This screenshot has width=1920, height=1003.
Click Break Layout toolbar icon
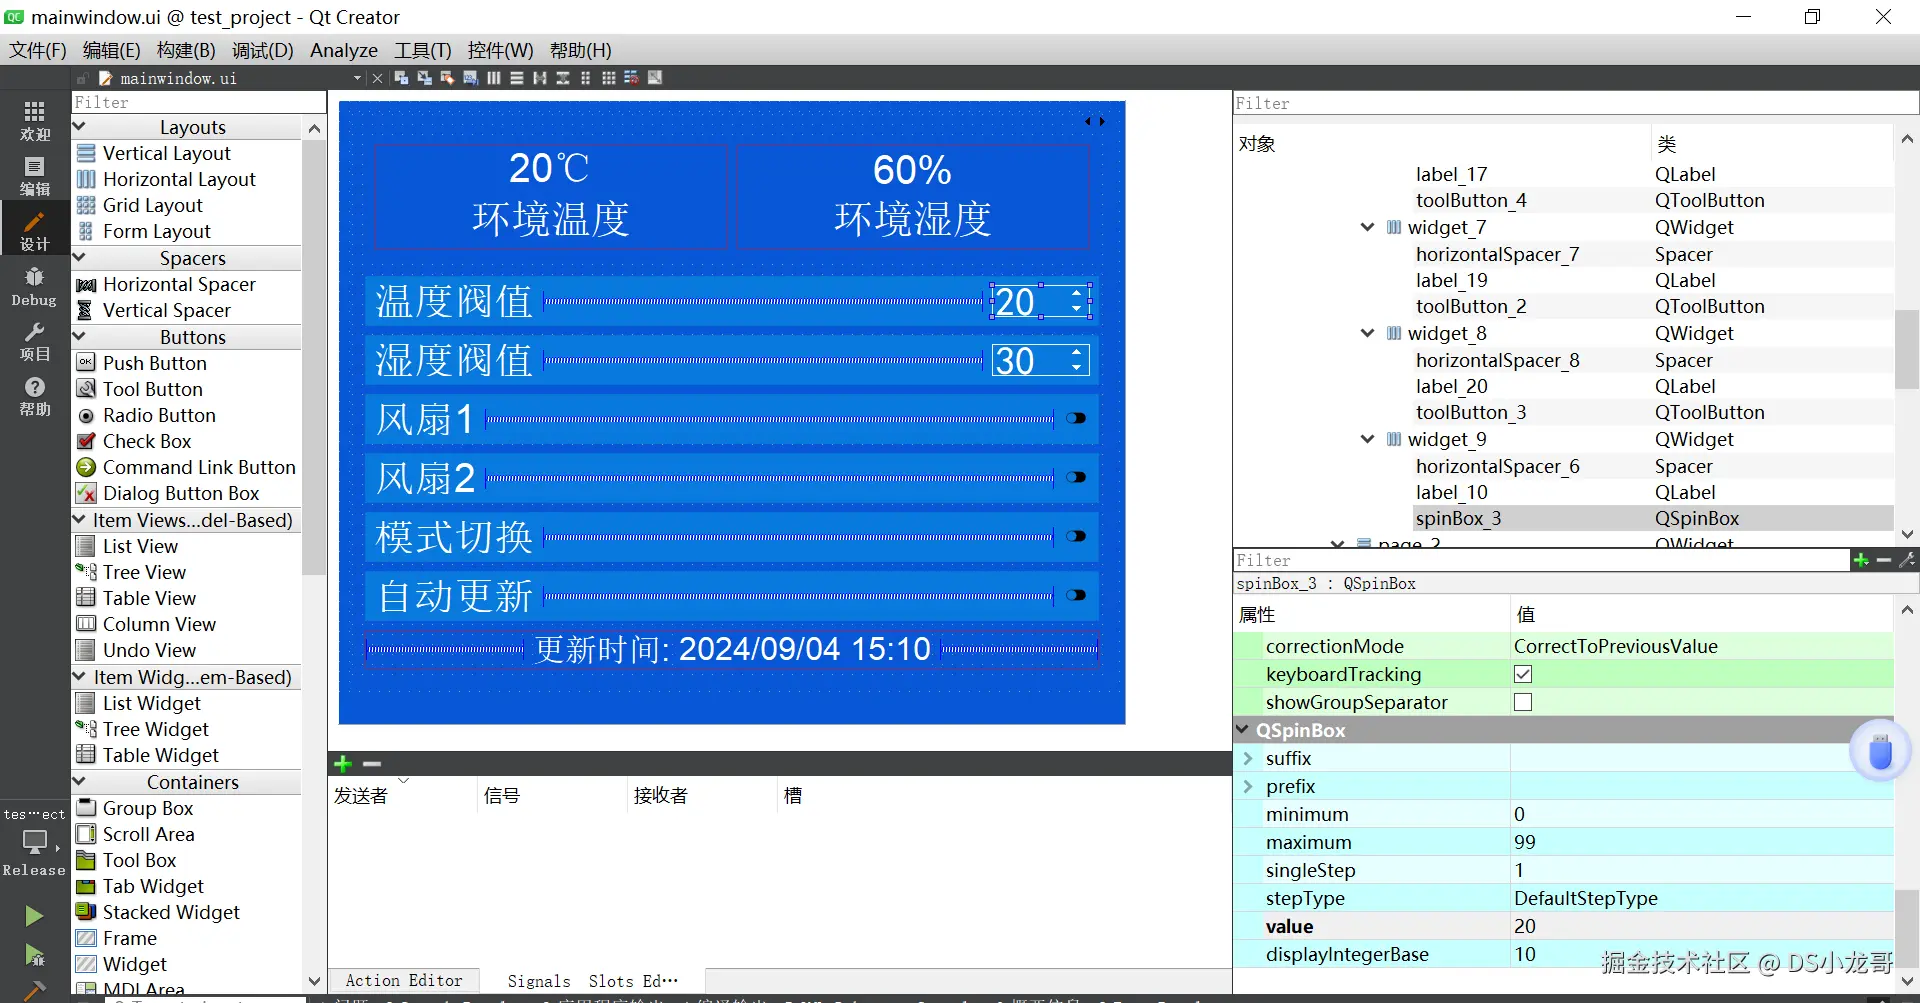pyautogui.click(x=632, y=78)
